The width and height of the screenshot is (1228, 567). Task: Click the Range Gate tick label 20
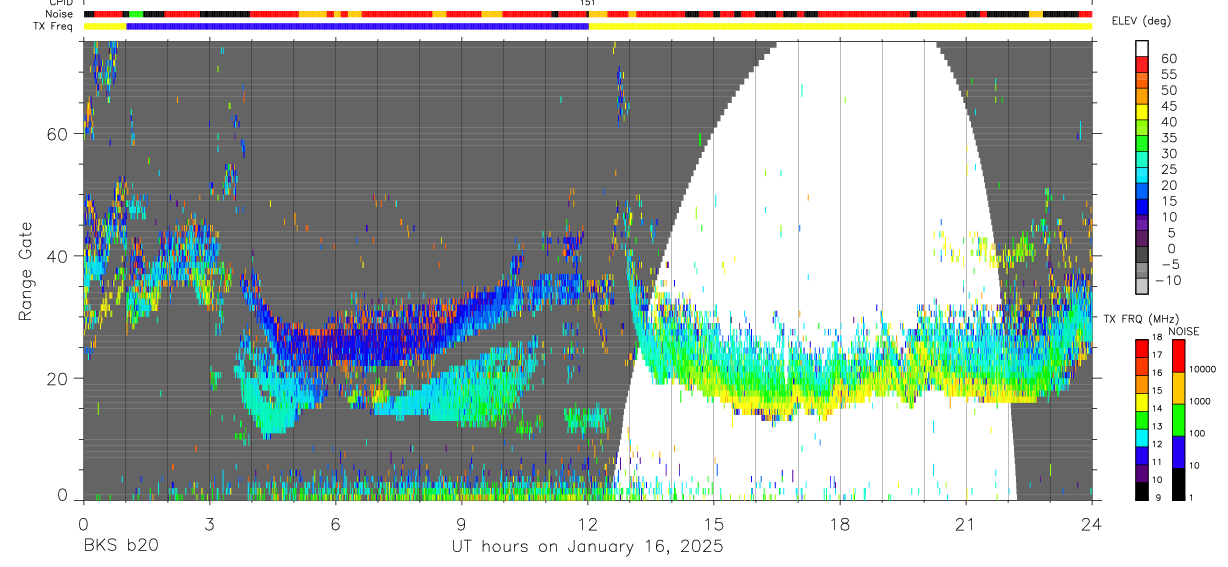tap(60, 378)
